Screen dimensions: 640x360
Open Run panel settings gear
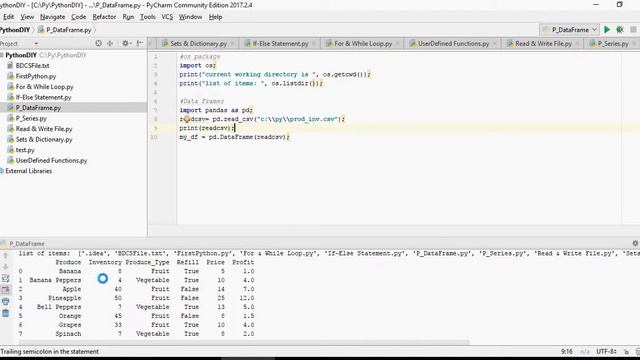coord(635,243)
